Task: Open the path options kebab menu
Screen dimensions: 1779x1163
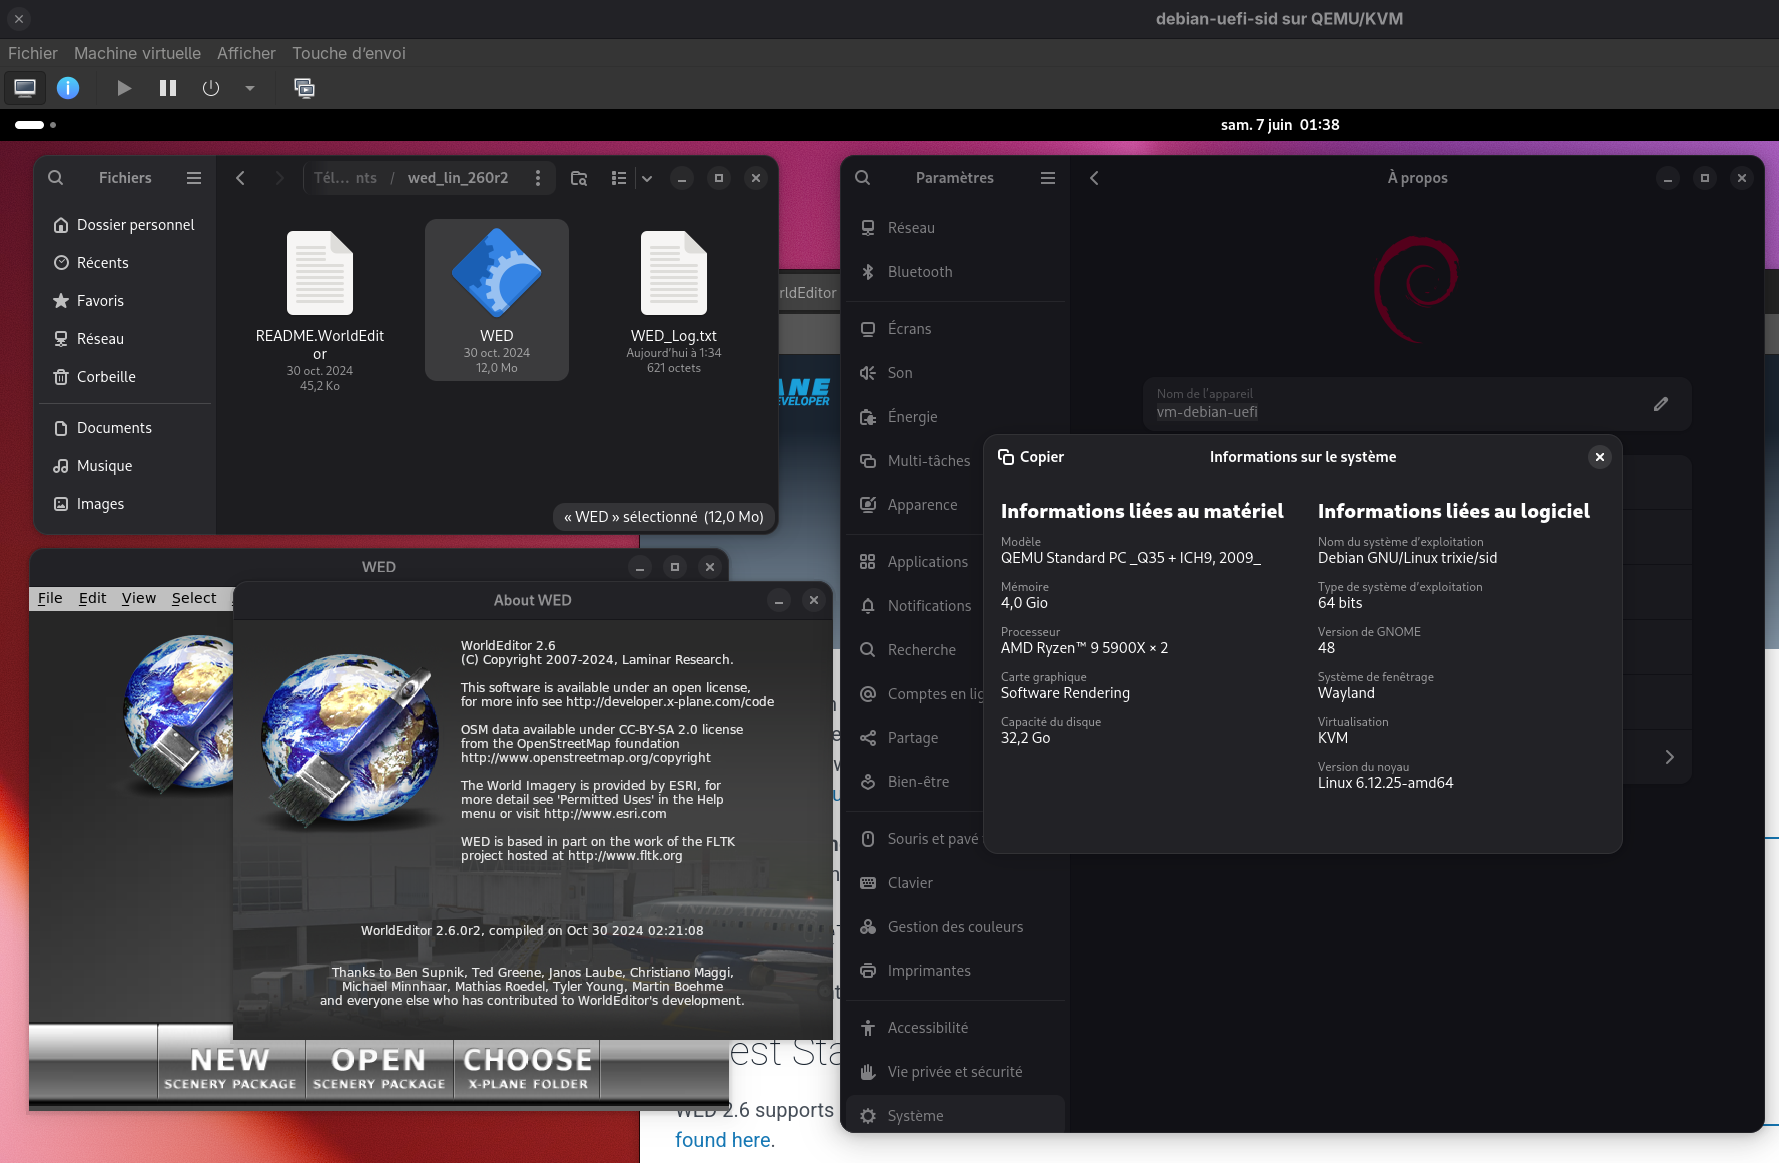Action: (538, 178)
